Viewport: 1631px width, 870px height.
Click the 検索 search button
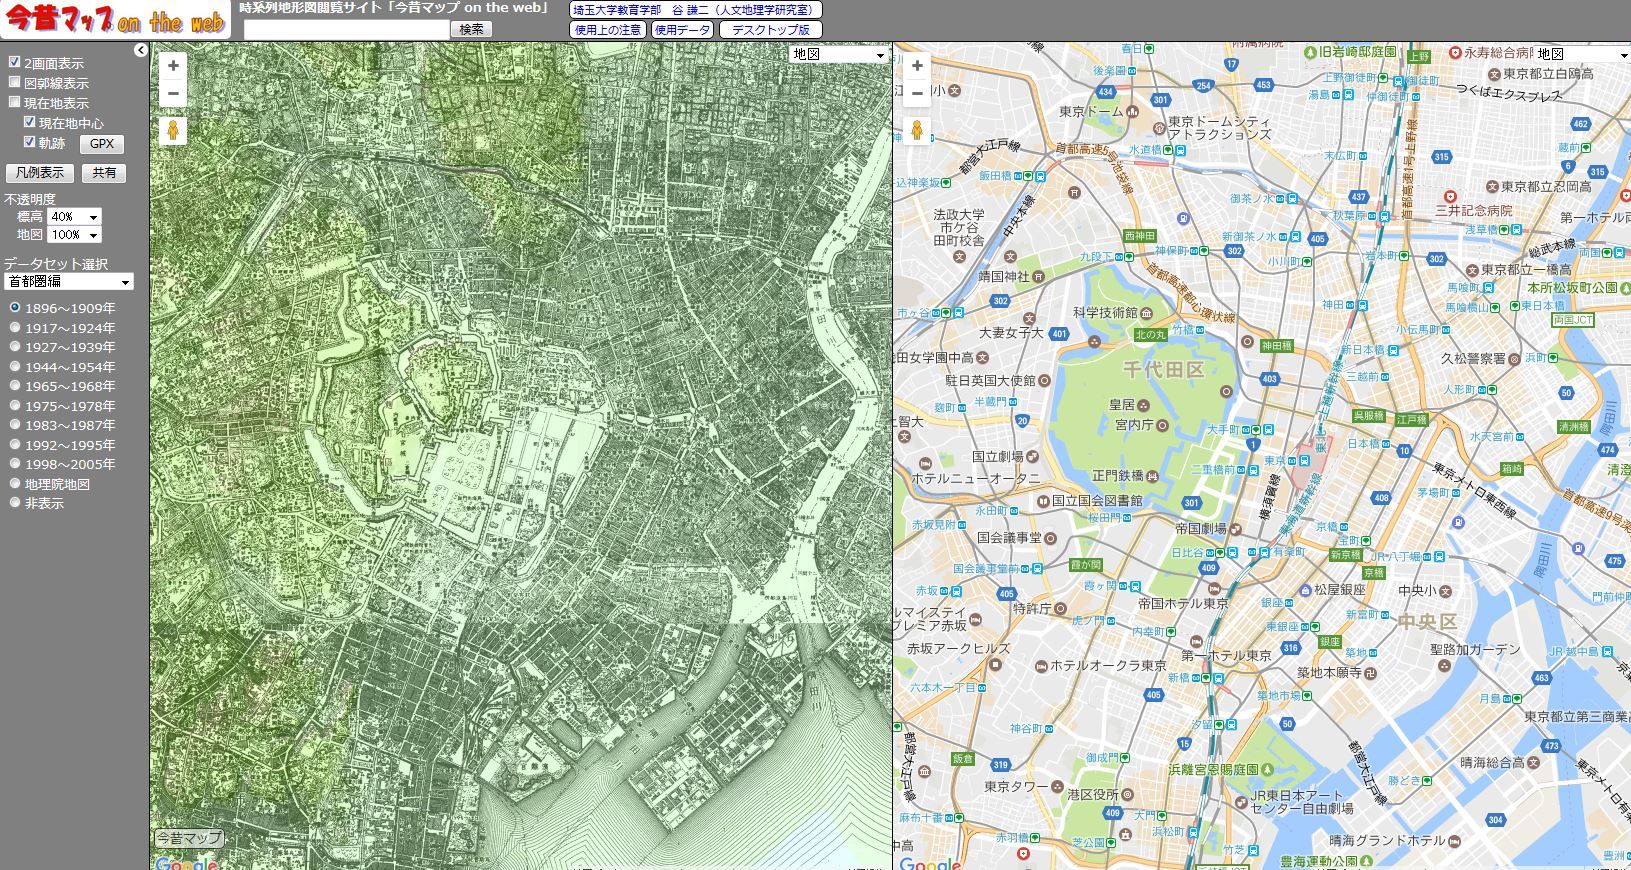pyautogui.click(x=472, y=30)
